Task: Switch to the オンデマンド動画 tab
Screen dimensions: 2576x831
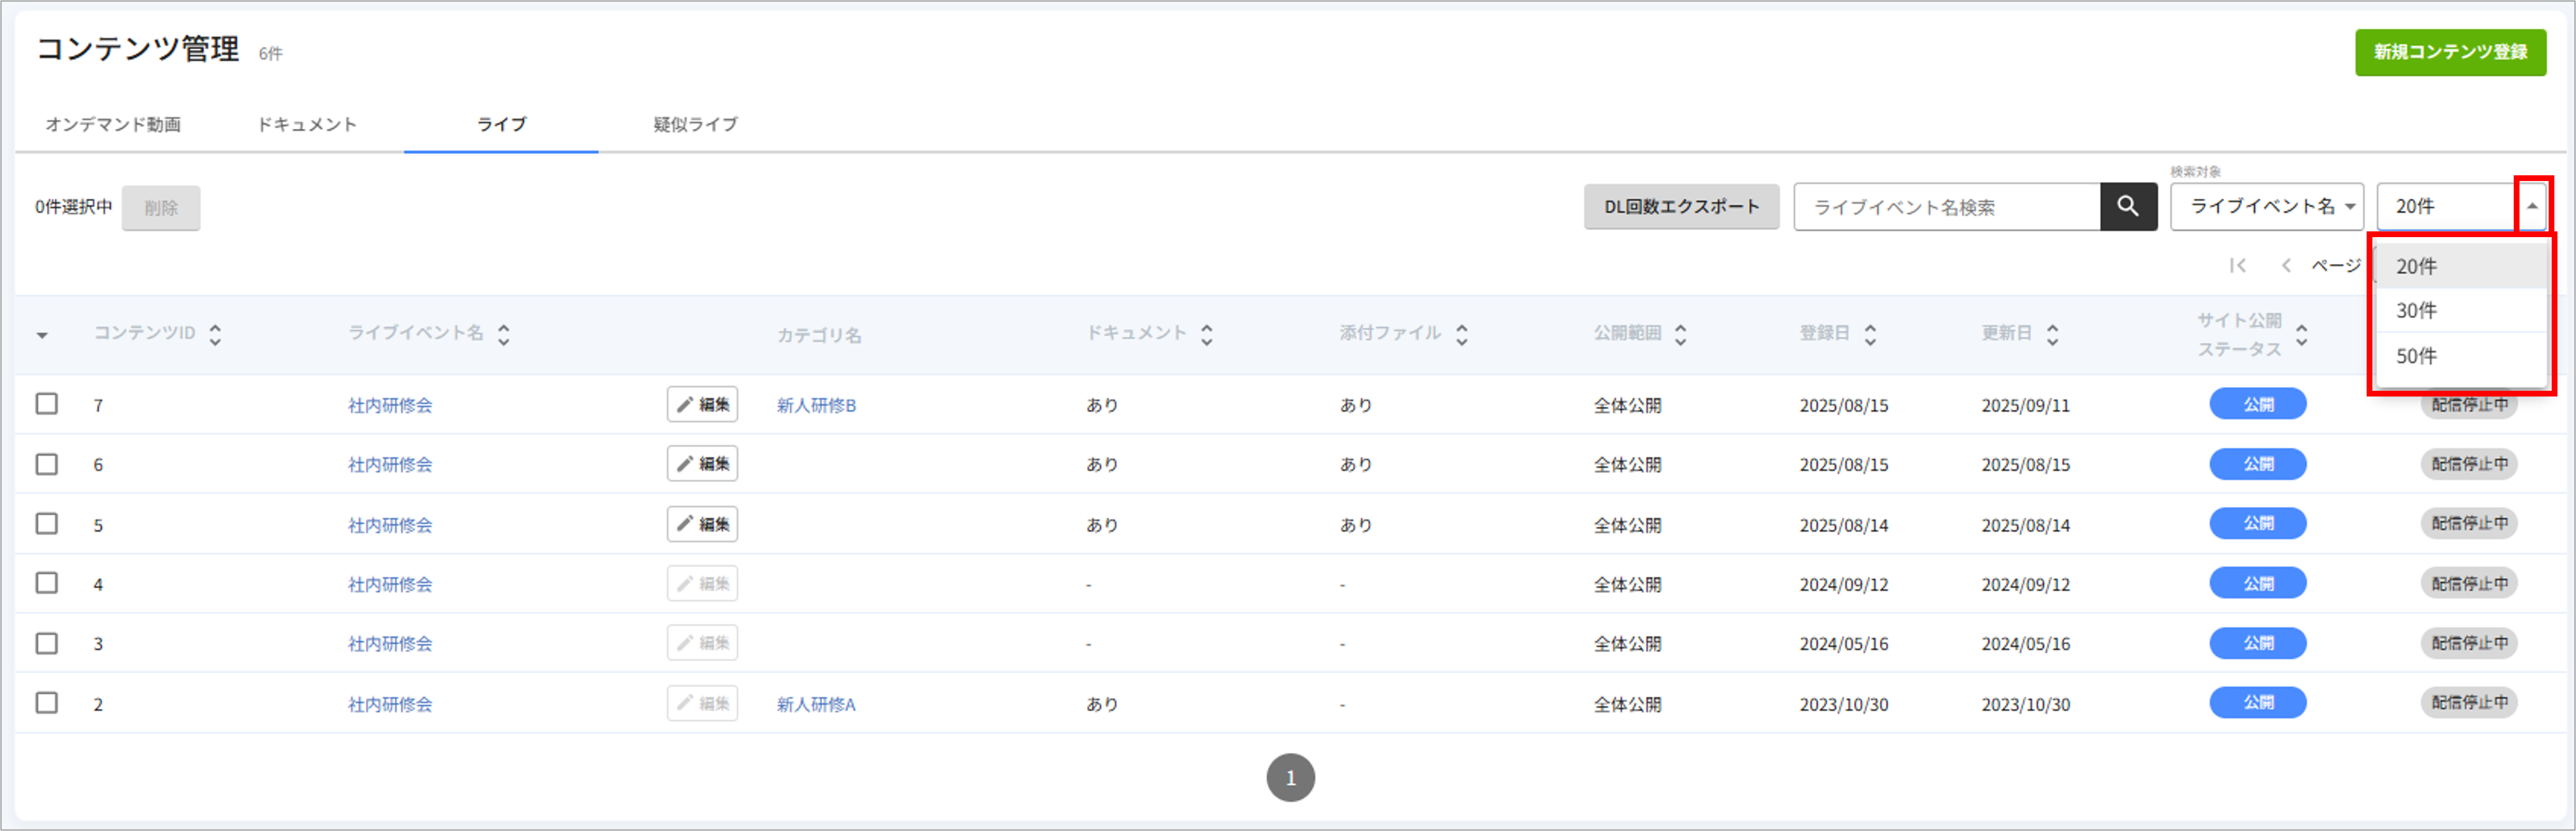Action: pos(113,124)
